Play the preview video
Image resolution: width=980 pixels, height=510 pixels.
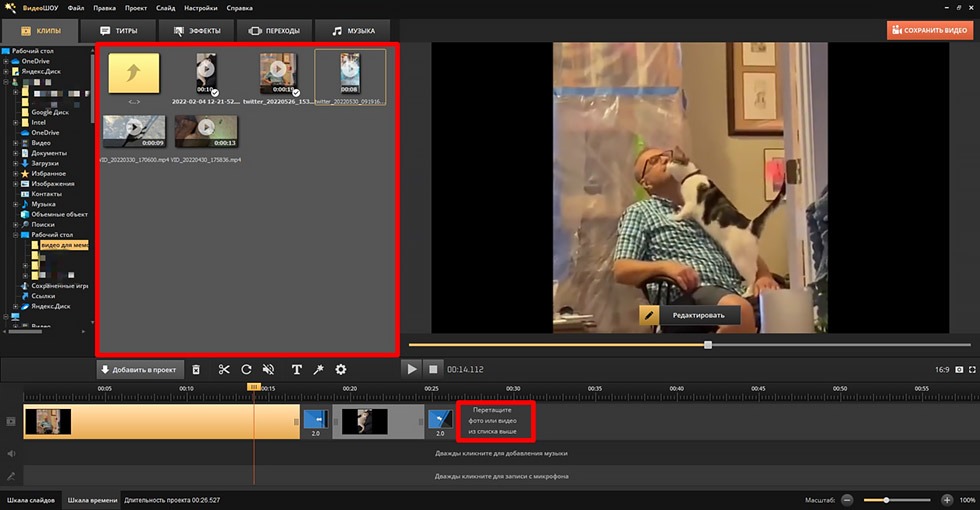point(411,369)
